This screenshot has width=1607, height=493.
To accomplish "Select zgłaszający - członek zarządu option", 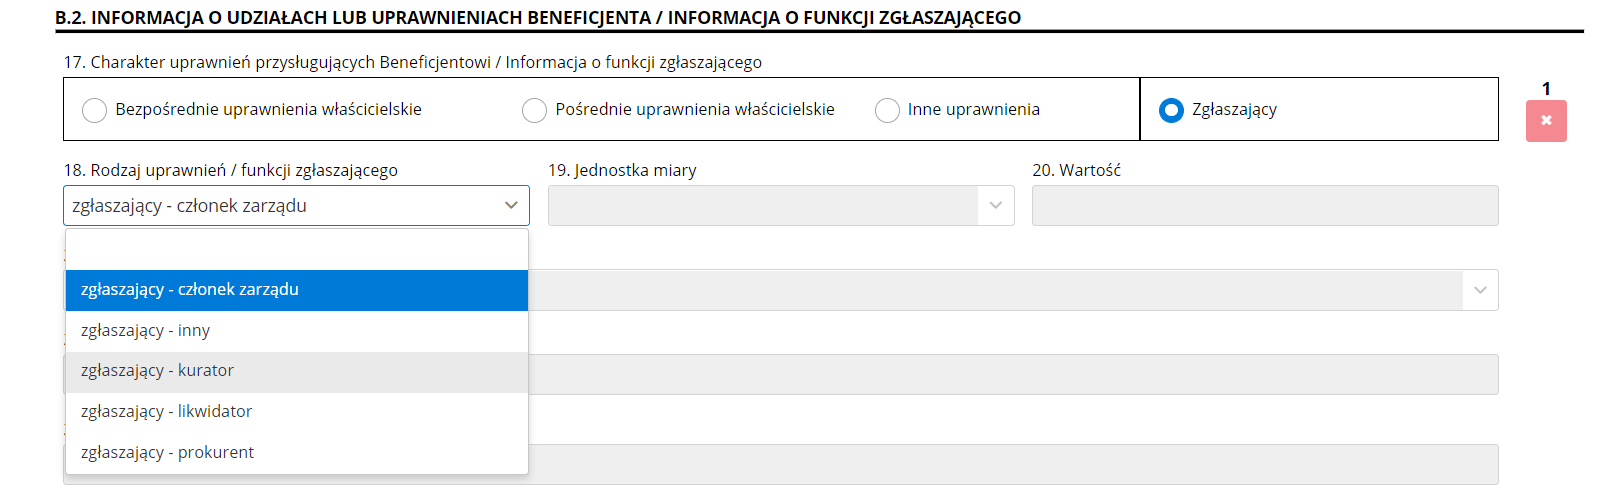I will [x=296, y=290].
